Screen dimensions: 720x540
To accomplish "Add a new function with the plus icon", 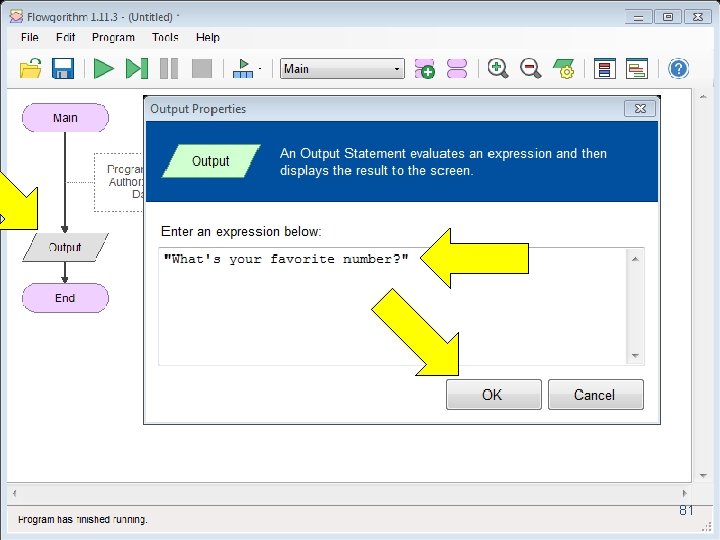I will tap(425, 69).
